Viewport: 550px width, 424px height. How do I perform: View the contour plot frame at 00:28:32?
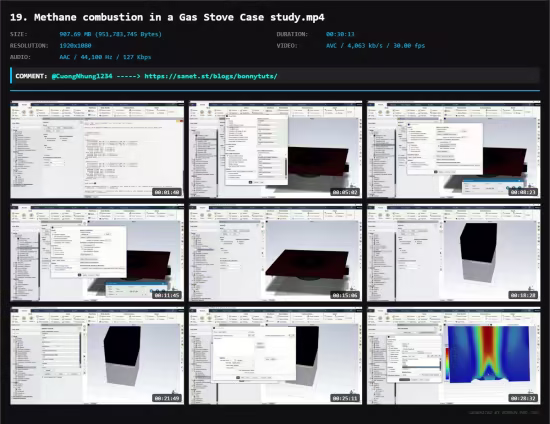[x=454, y=356]
